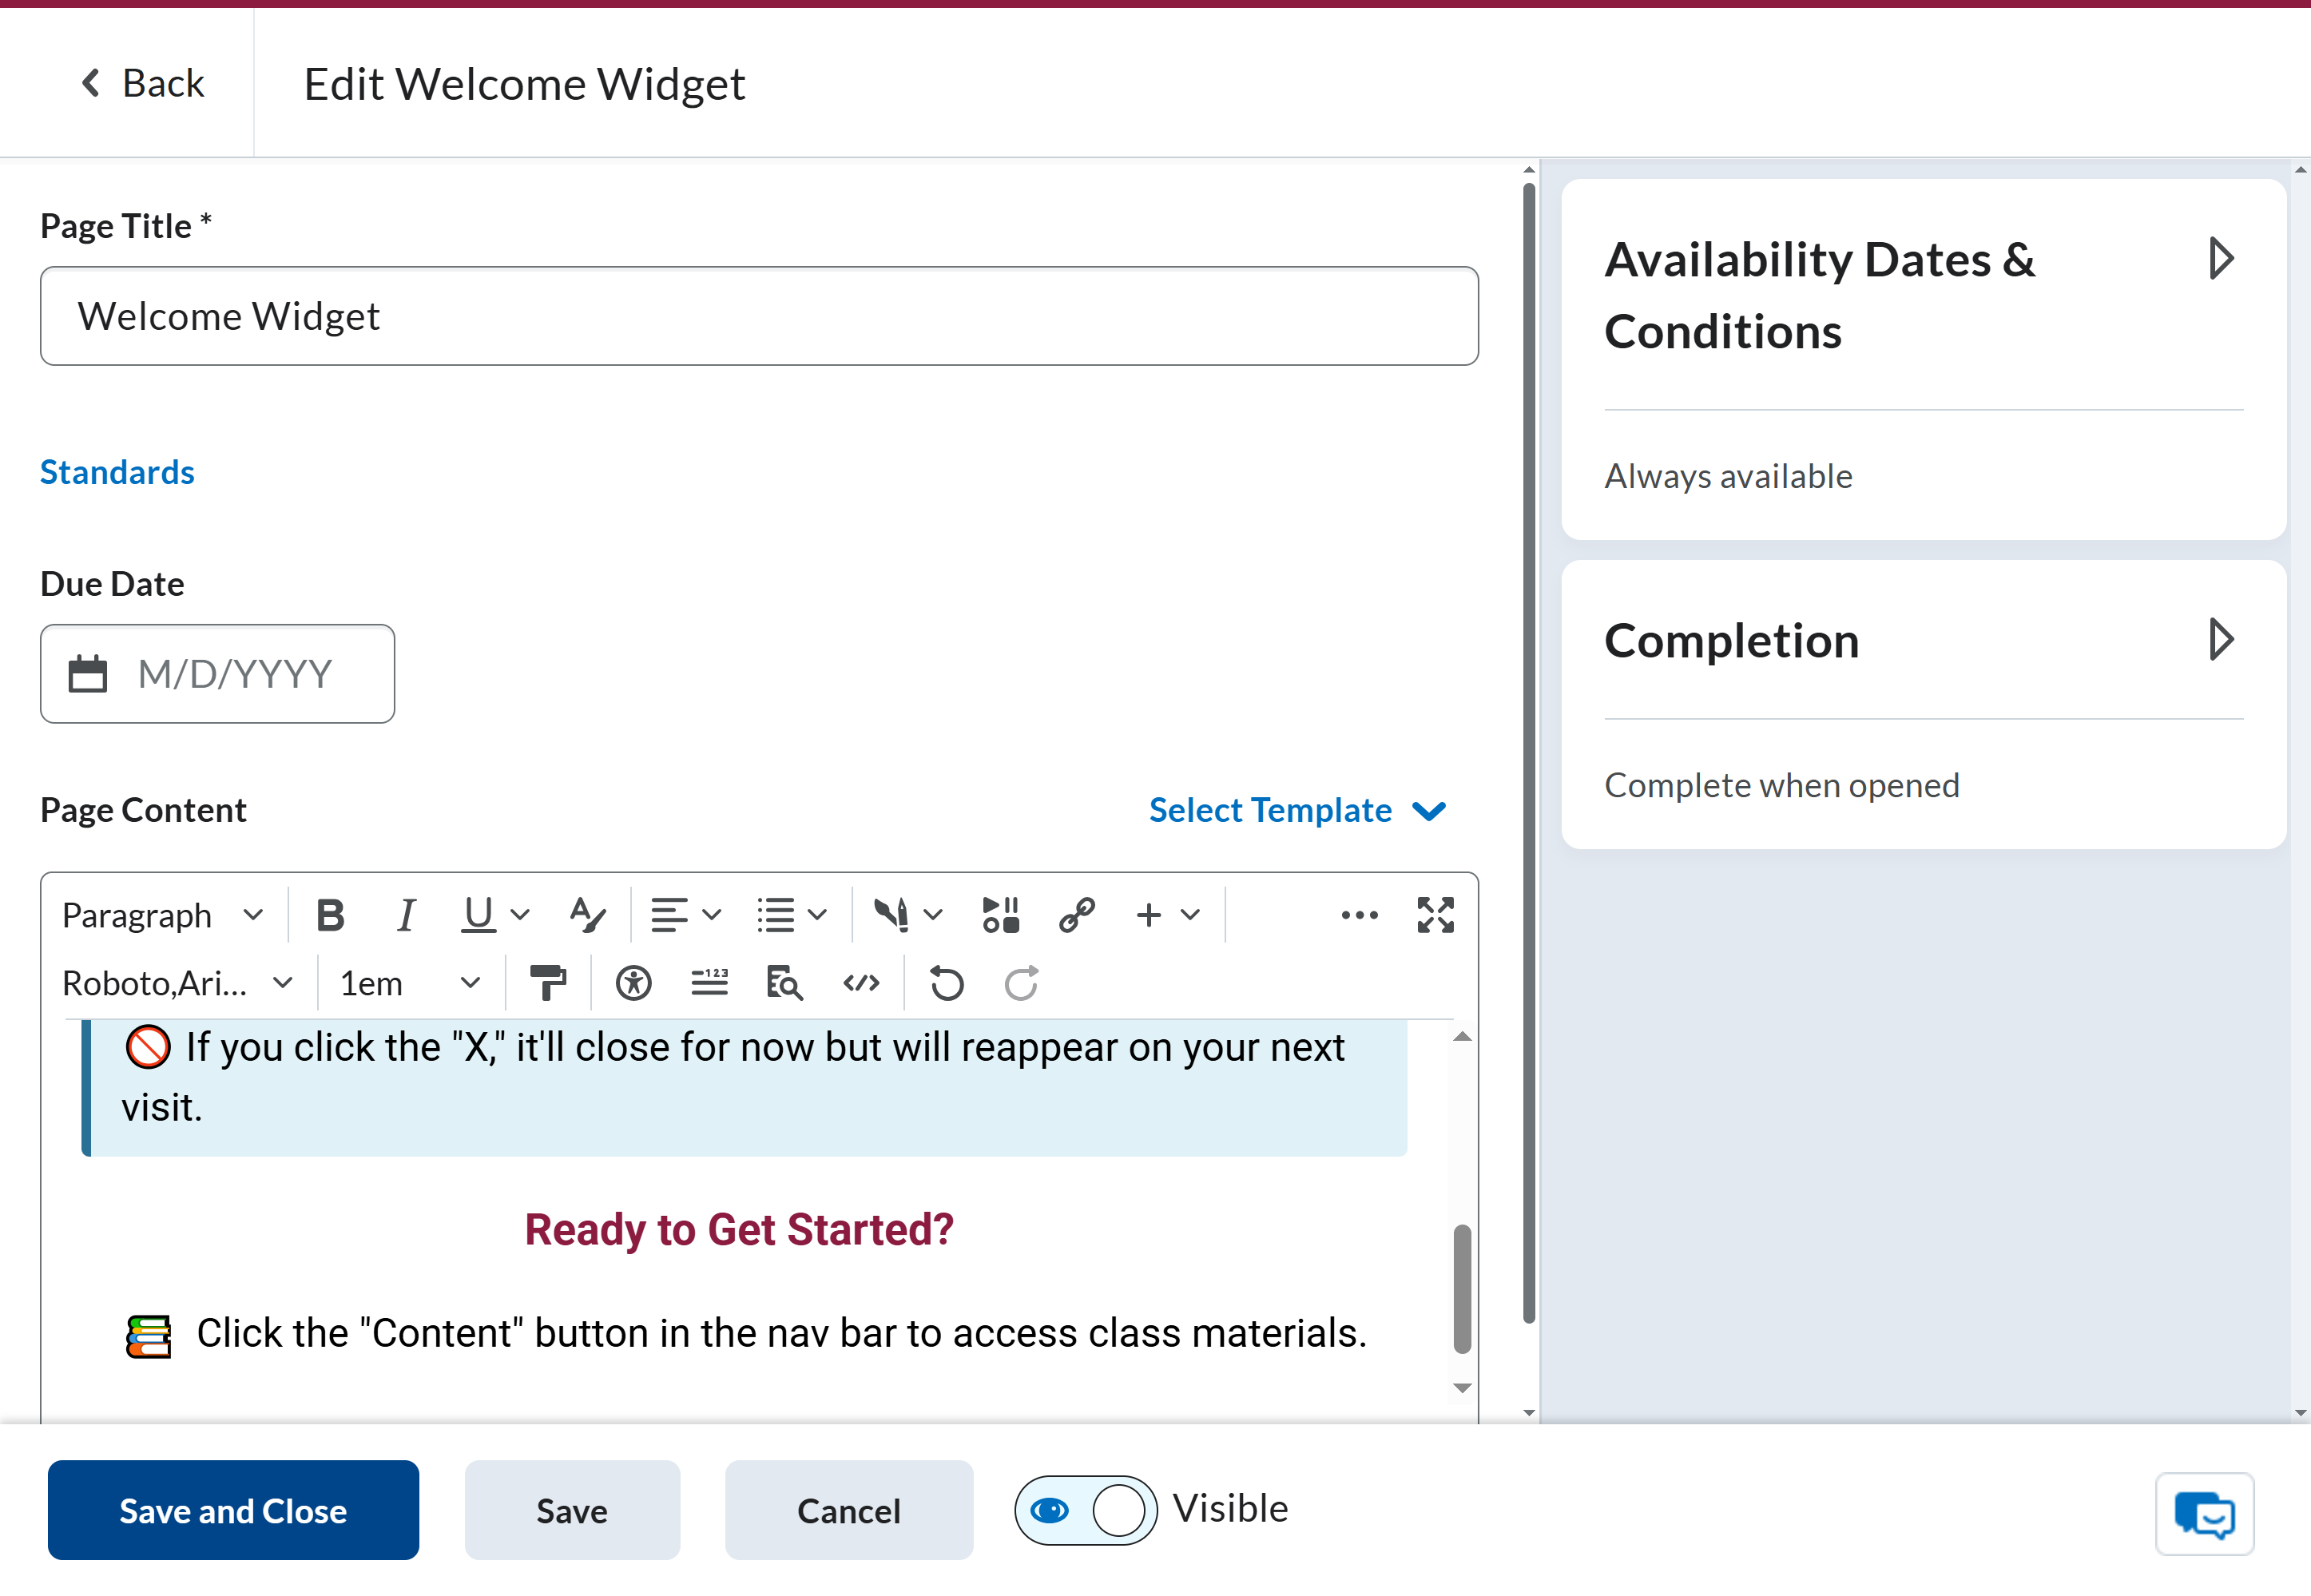Open the underline options chevron
Screen dimensions: 2311x1596
[519, 915]
